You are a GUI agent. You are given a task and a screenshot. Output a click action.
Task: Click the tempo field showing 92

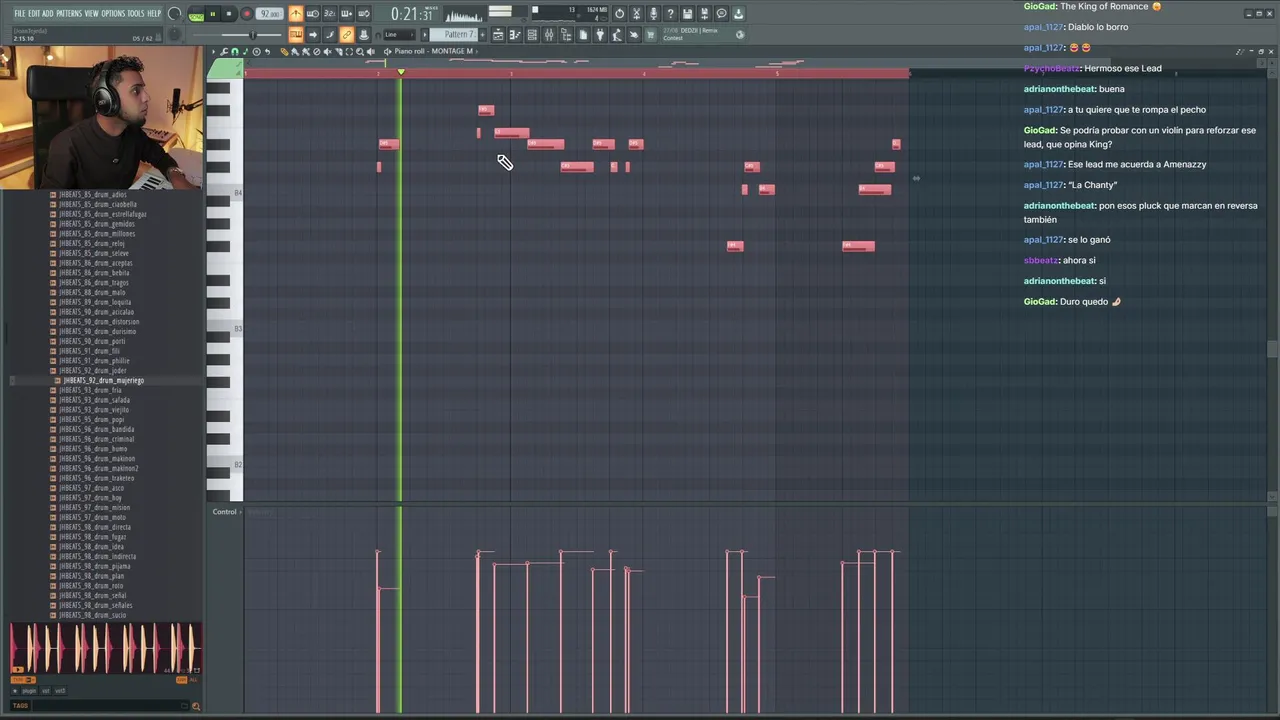pyautogui.click(x=270, y=14)
